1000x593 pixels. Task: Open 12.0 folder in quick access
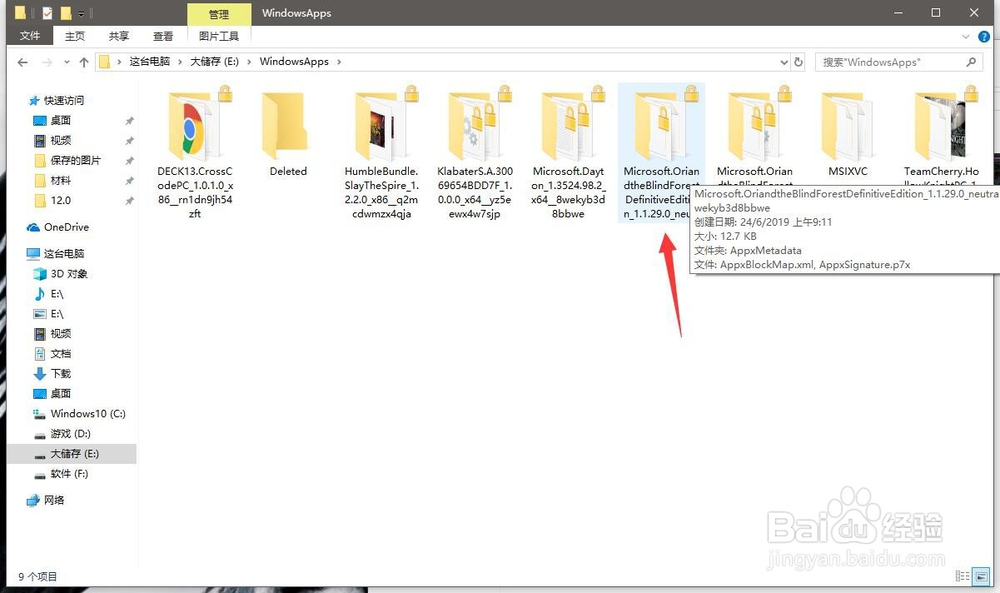click(x=52, y=200)
